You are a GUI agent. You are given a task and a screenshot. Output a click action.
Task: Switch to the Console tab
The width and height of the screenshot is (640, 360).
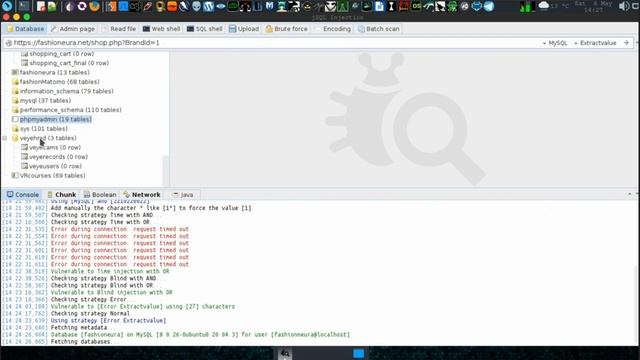click(23, 195)
